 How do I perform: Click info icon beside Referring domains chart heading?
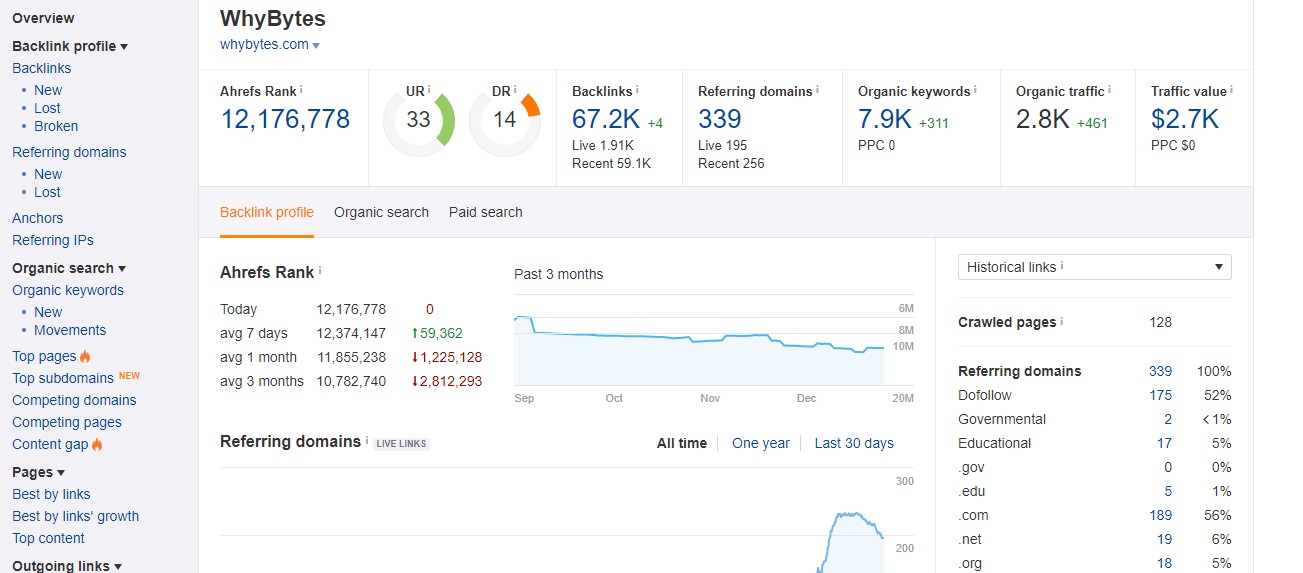coord(367,440)
